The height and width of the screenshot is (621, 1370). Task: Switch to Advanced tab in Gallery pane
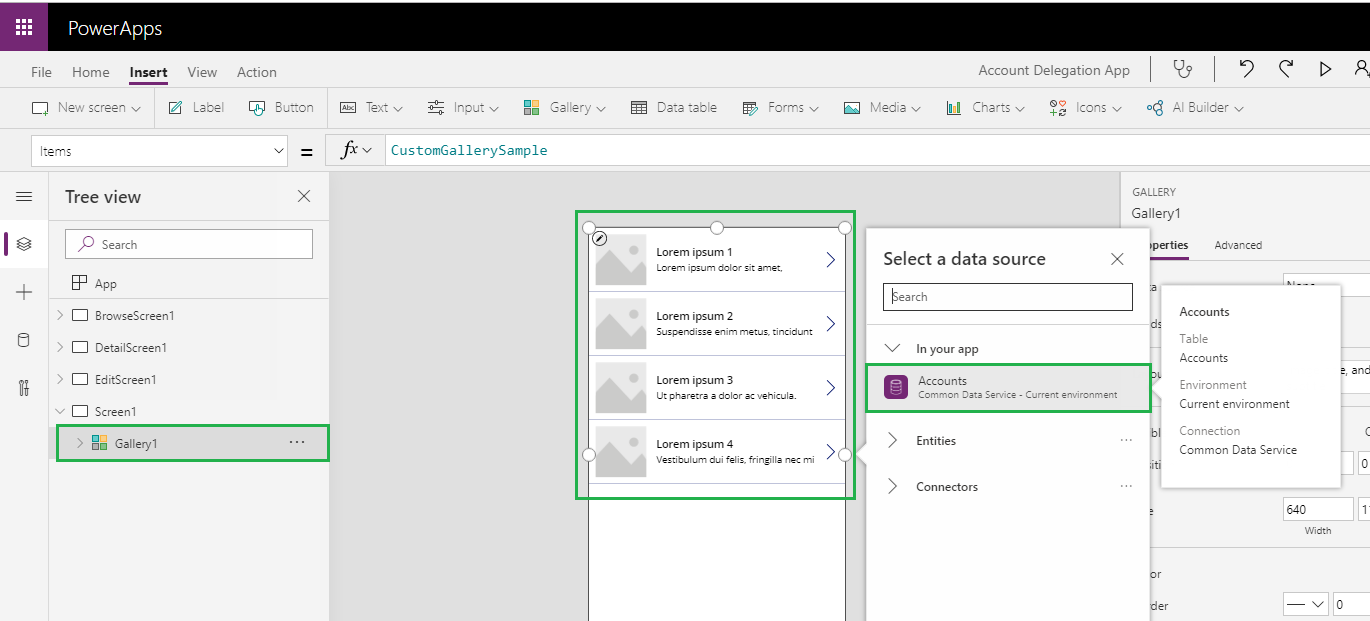tap(1238, 245)
